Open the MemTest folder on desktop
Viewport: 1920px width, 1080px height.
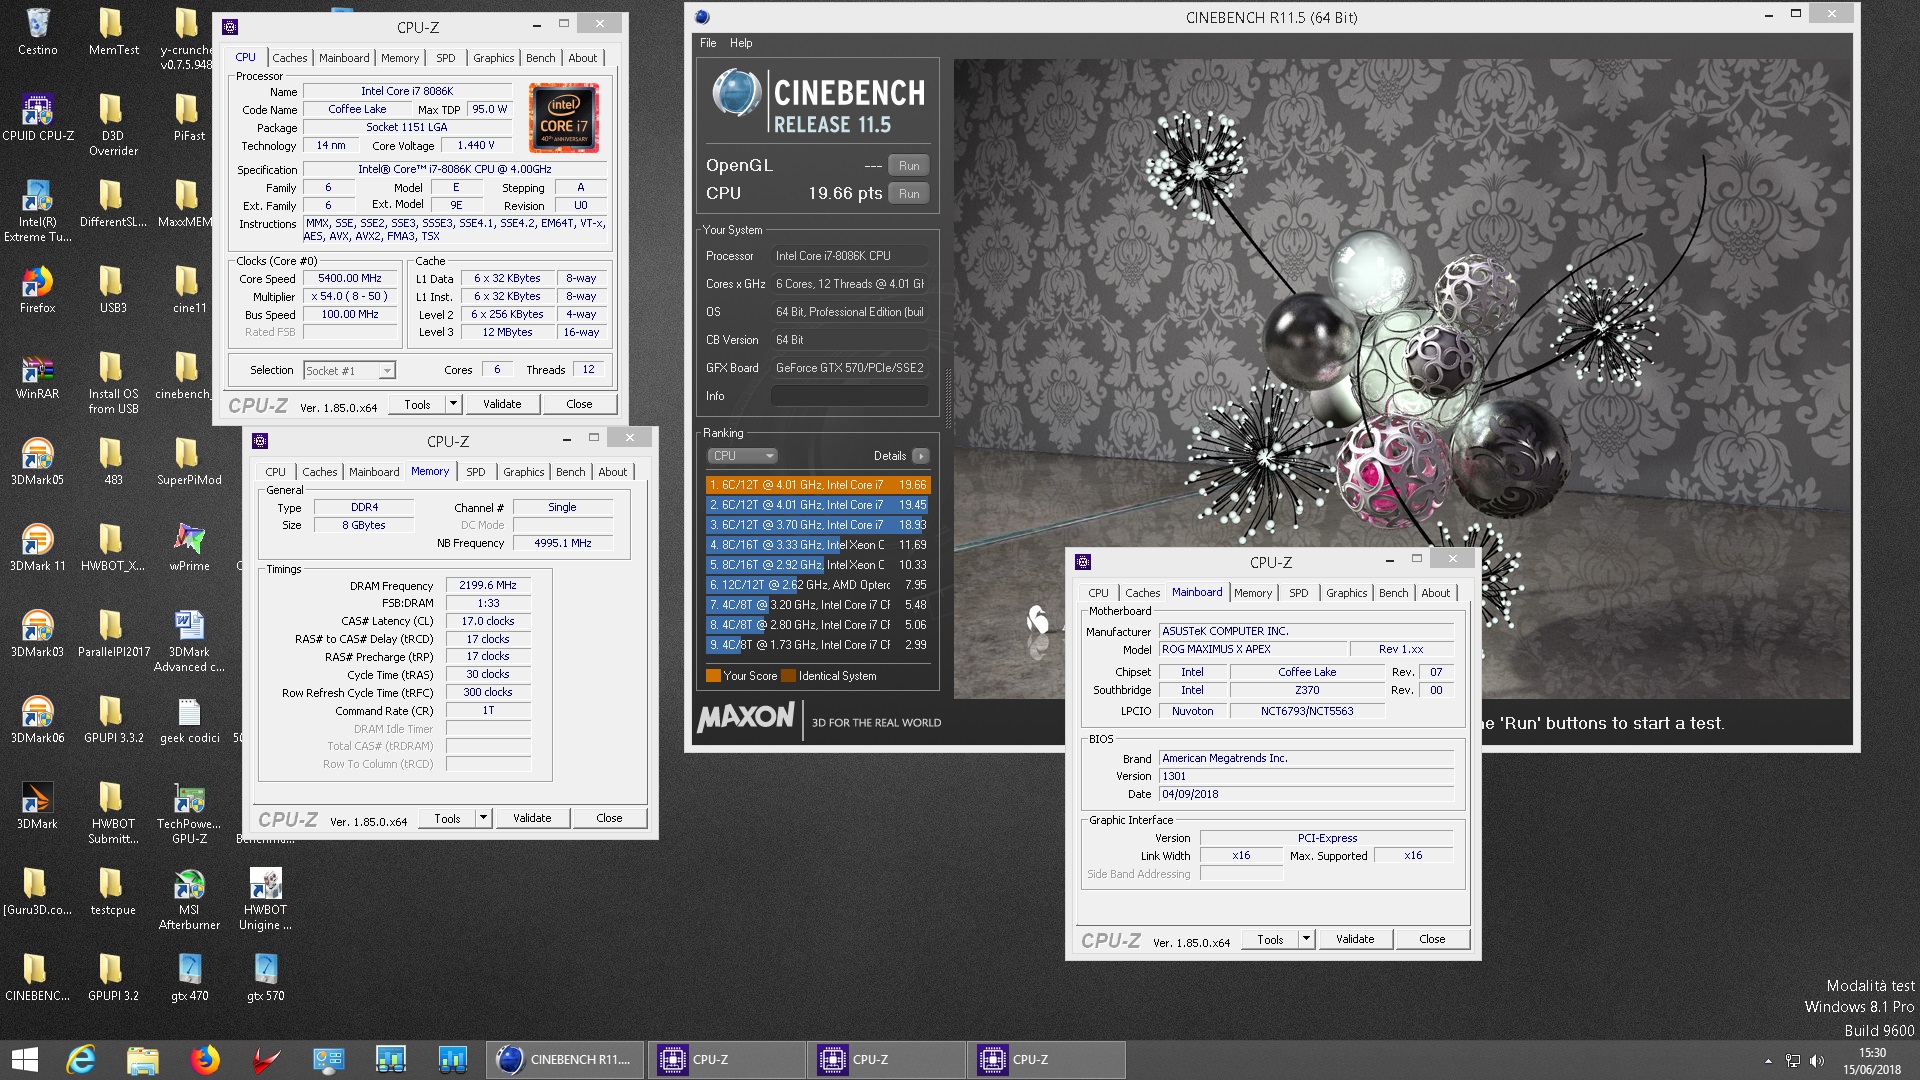coord(113,31)
